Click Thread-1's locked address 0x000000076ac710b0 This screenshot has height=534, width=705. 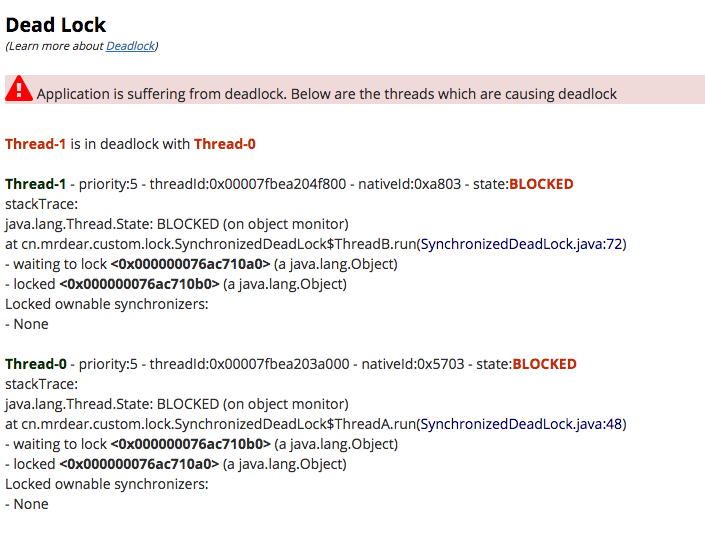[139, 284]
